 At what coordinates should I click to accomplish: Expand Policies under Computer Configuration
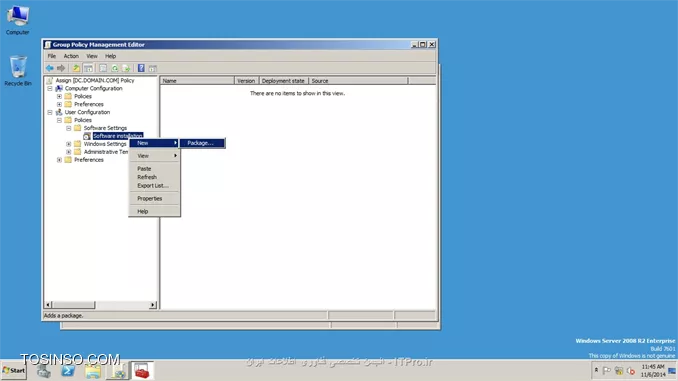(x=59, y=96)
